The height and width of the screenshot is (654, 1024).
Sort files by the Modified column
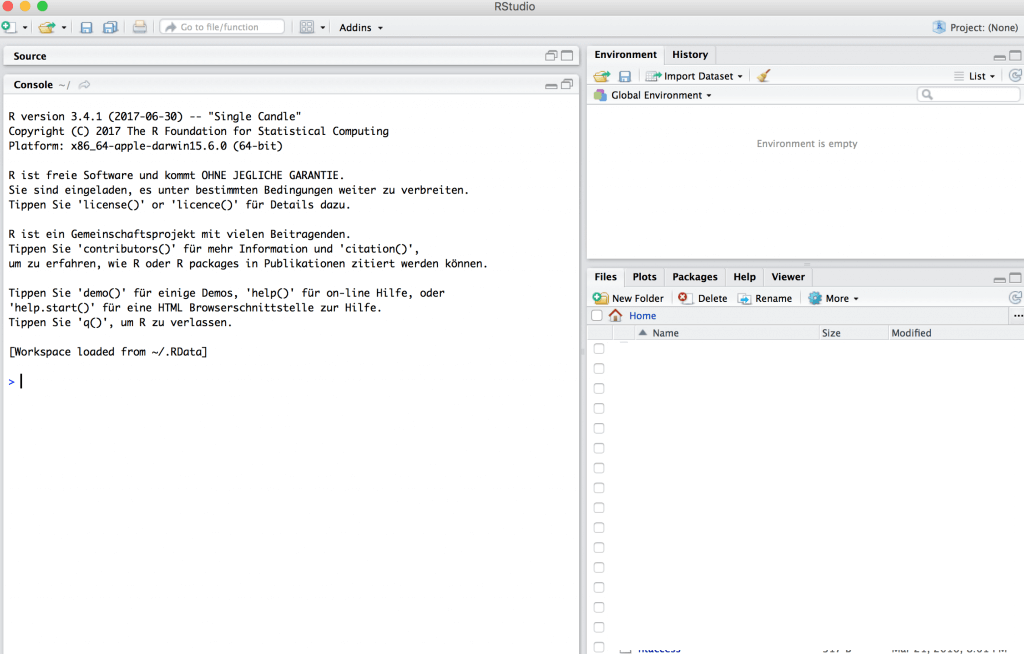pyautogui.click(x=956, y=333)
